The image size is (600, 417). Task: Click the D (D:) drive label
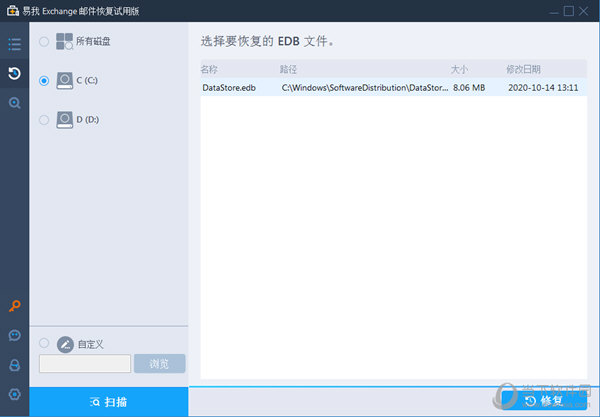point(88,119)
